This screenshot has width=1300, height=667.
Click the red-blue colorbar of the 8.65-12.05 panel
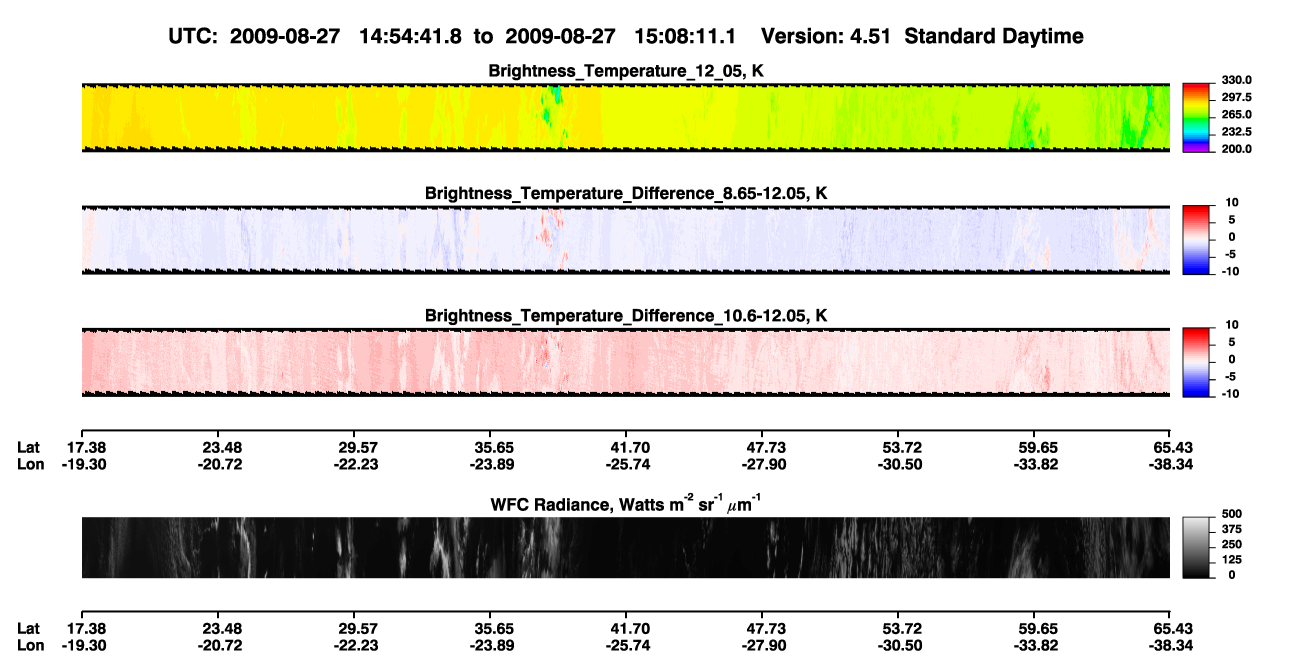tap(1197, 240)
